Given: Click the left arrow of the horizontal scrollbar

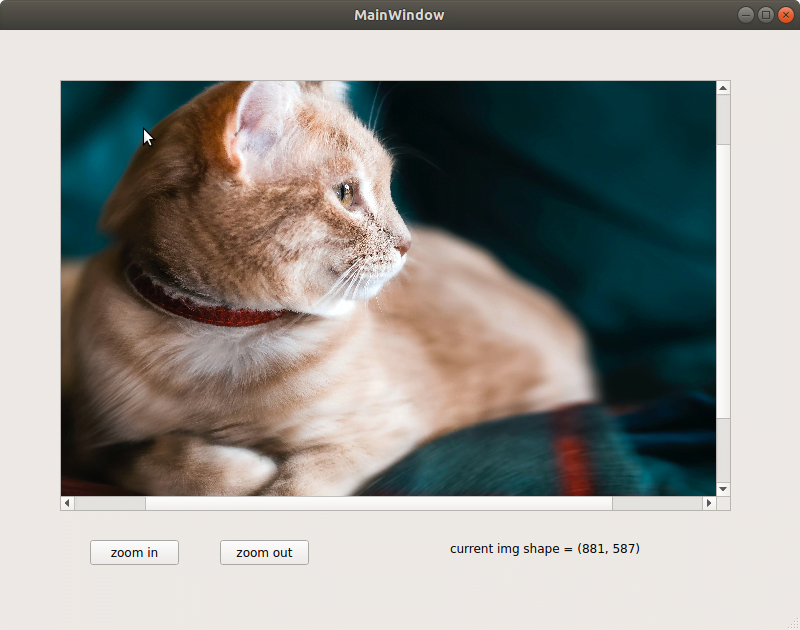Looking at the screenshot, I should pos(67,503).
